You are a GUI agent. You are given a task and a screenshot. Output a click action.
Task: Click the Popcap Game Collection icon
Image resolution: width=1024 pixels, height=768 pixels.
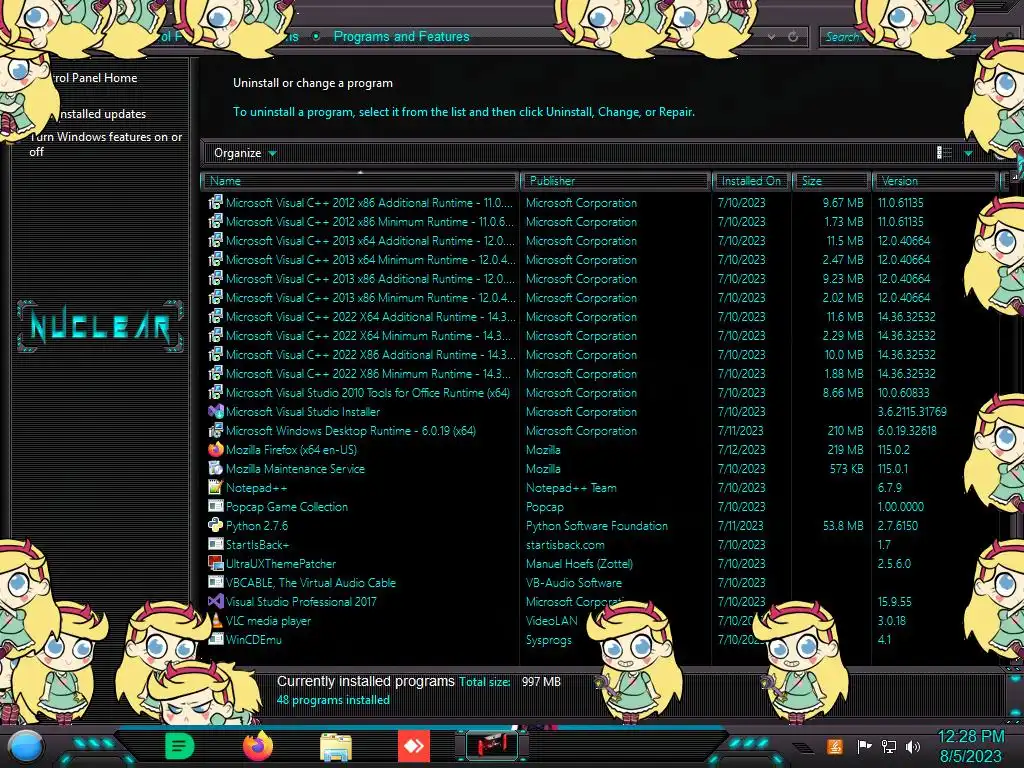(216, 507)
